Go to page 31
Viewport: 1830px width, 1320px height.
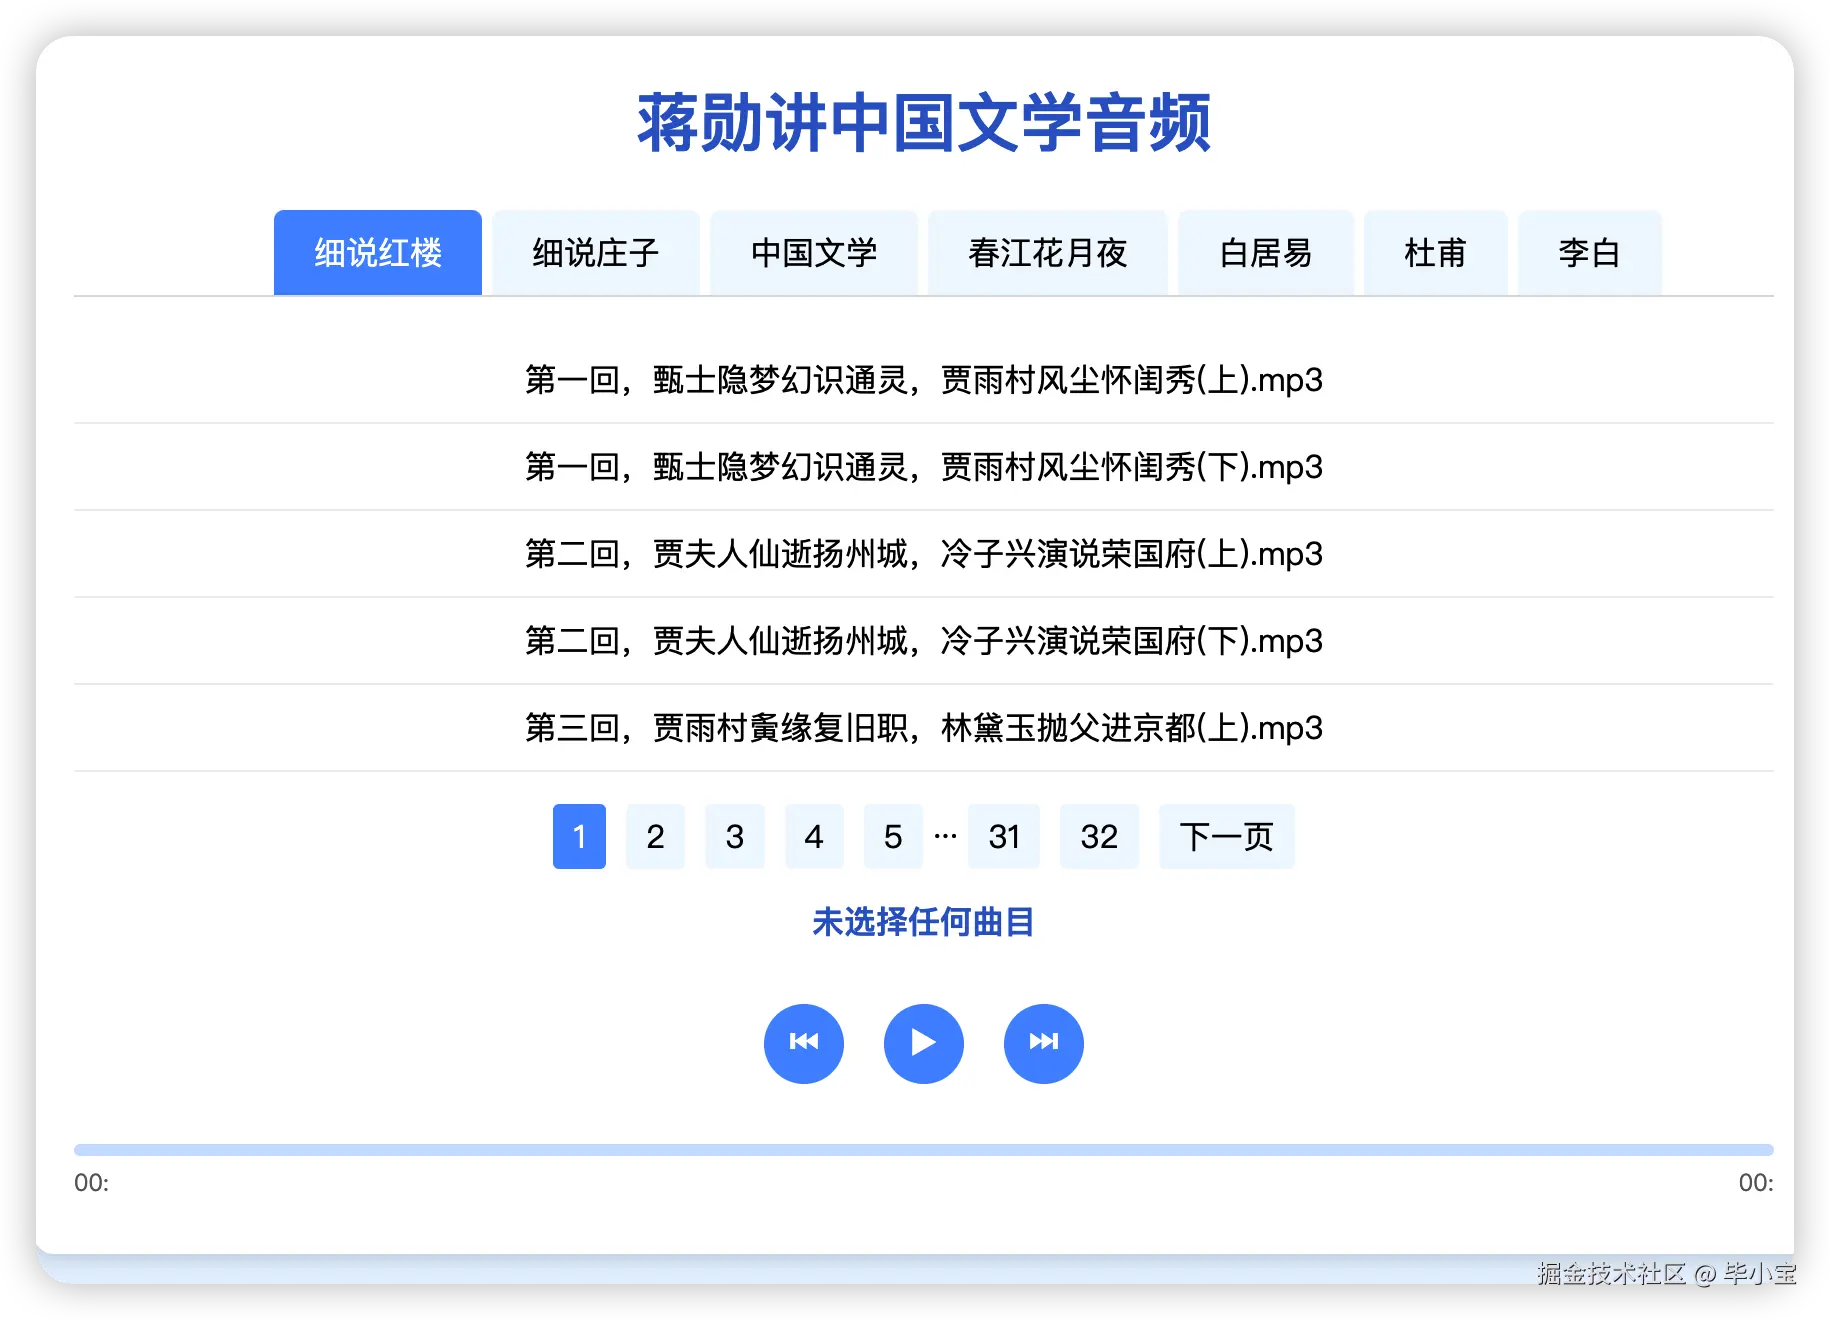(1004, 837)
